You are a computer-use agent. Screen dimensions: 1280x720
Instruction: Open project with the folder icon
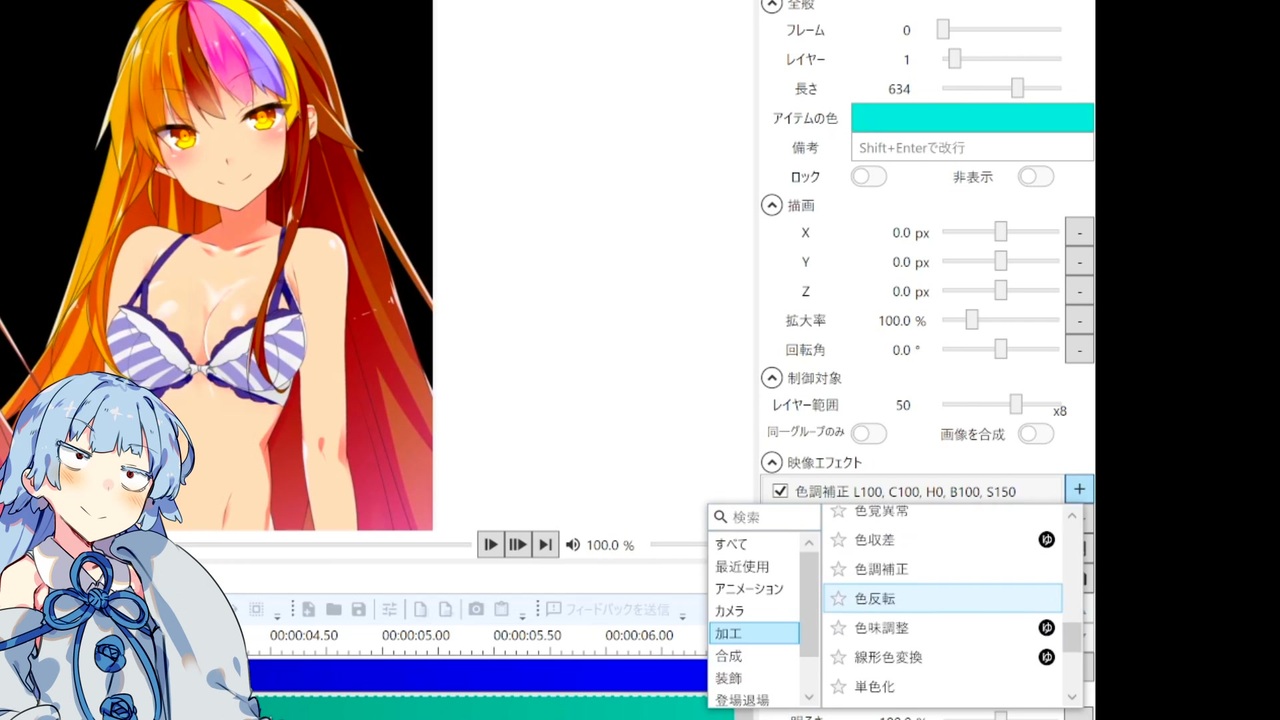click(x=333, y=609)
